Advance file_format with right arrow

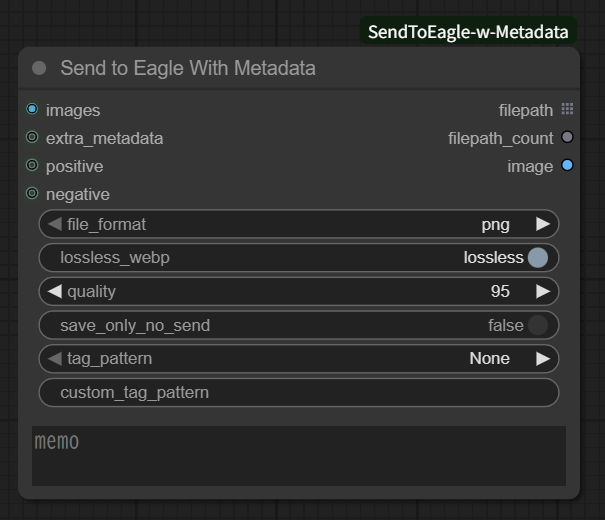[543, 224]
